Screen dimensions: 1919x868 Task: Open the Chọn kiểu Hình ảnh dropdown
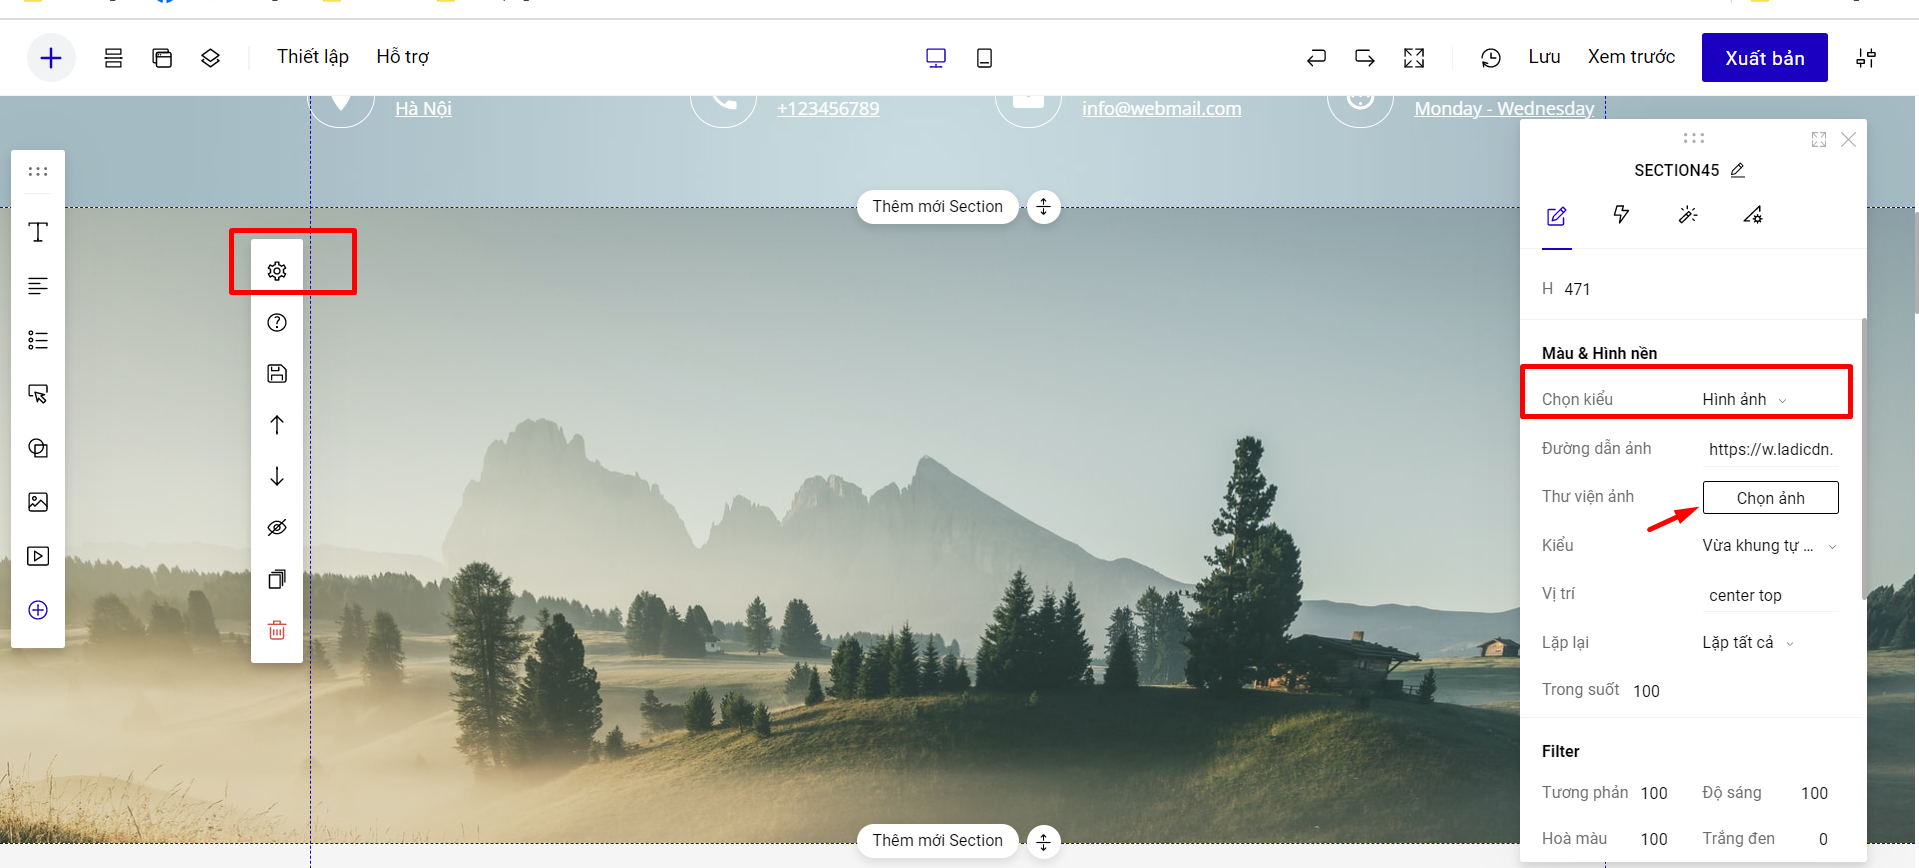coord(1744,400)
